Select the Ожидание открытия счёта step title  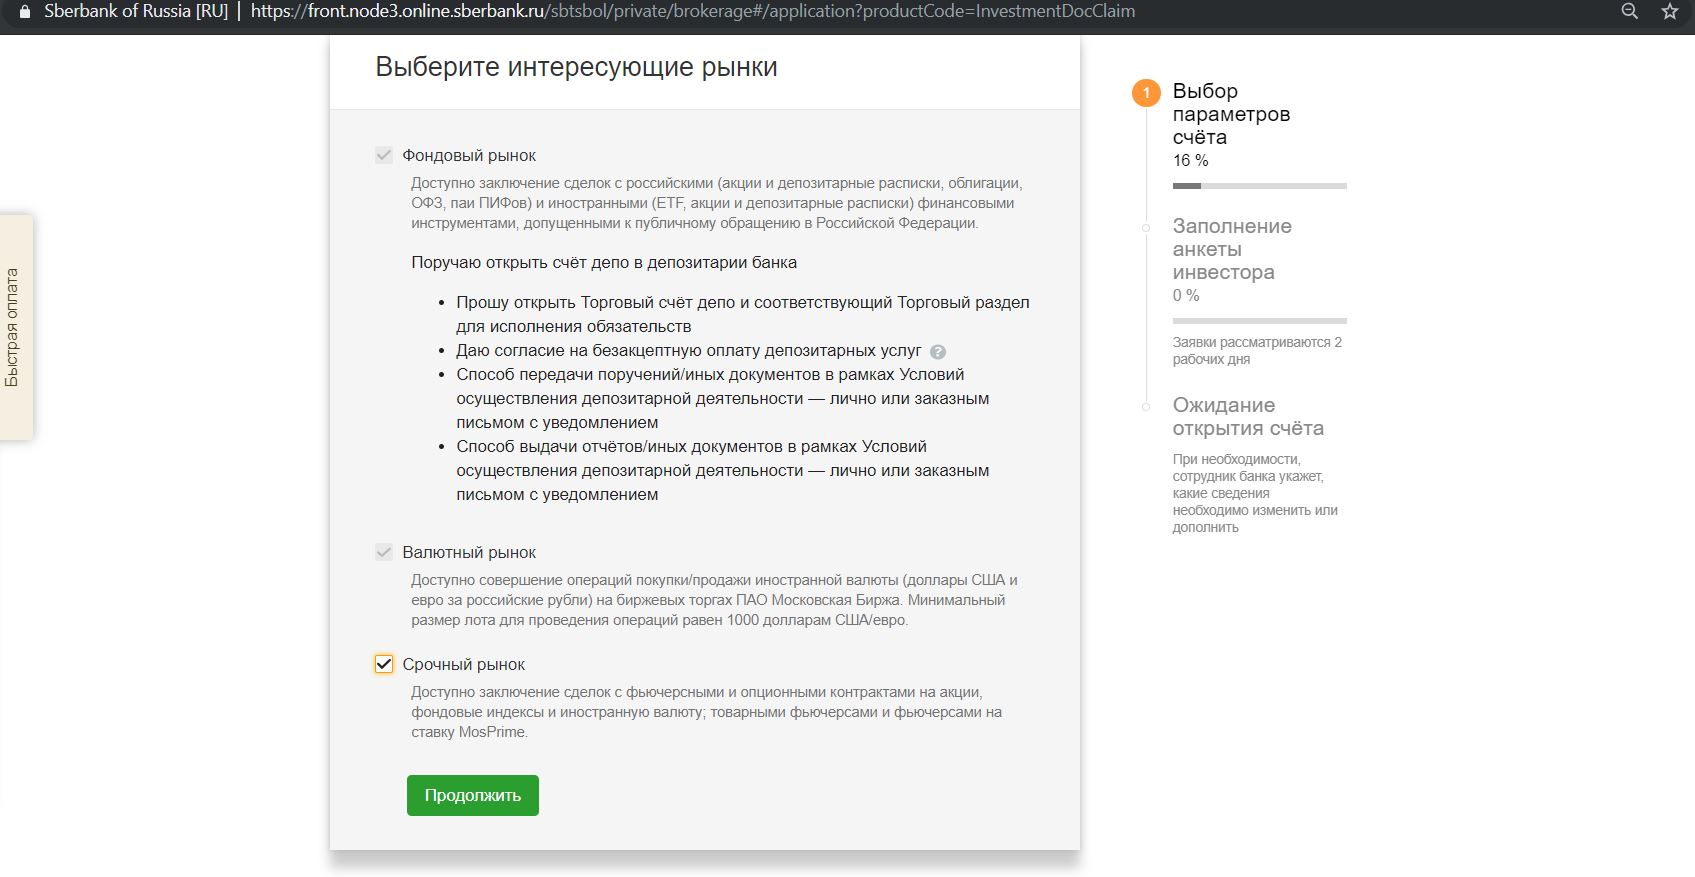tap(1247, 417)
